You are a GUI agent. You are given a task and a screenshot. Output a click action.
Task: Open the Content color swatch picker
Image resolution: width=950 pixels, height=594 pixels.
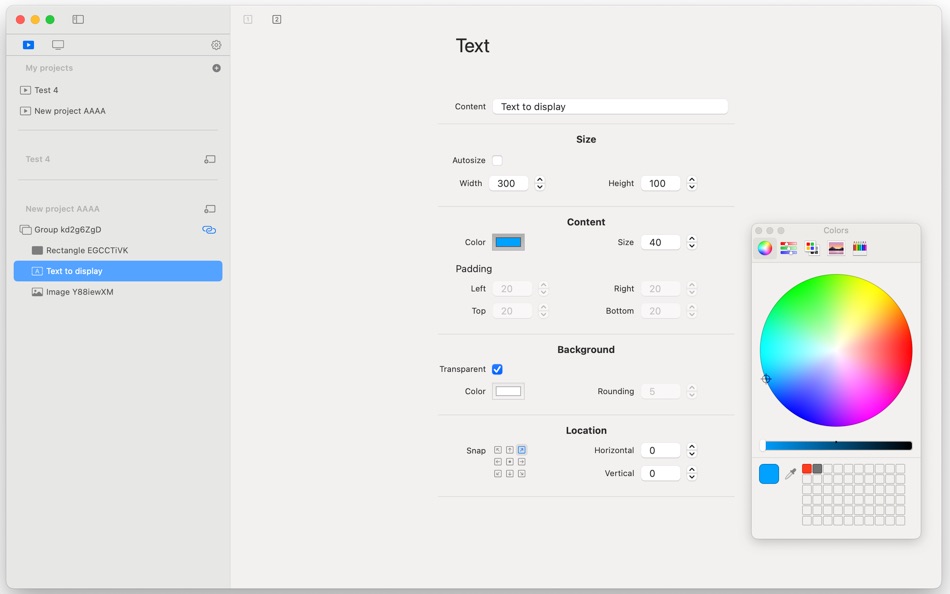(x=508, y=242)
